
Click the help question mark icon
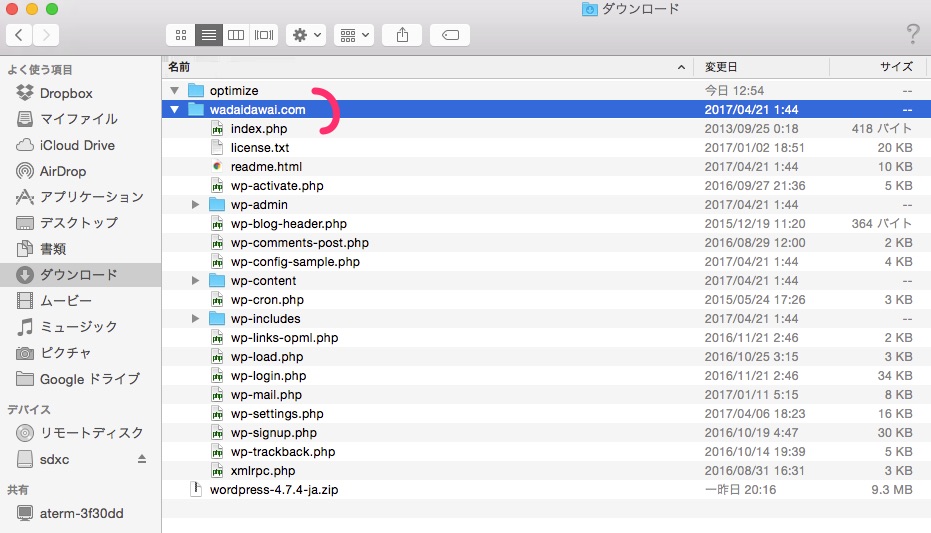coord(913,34)
